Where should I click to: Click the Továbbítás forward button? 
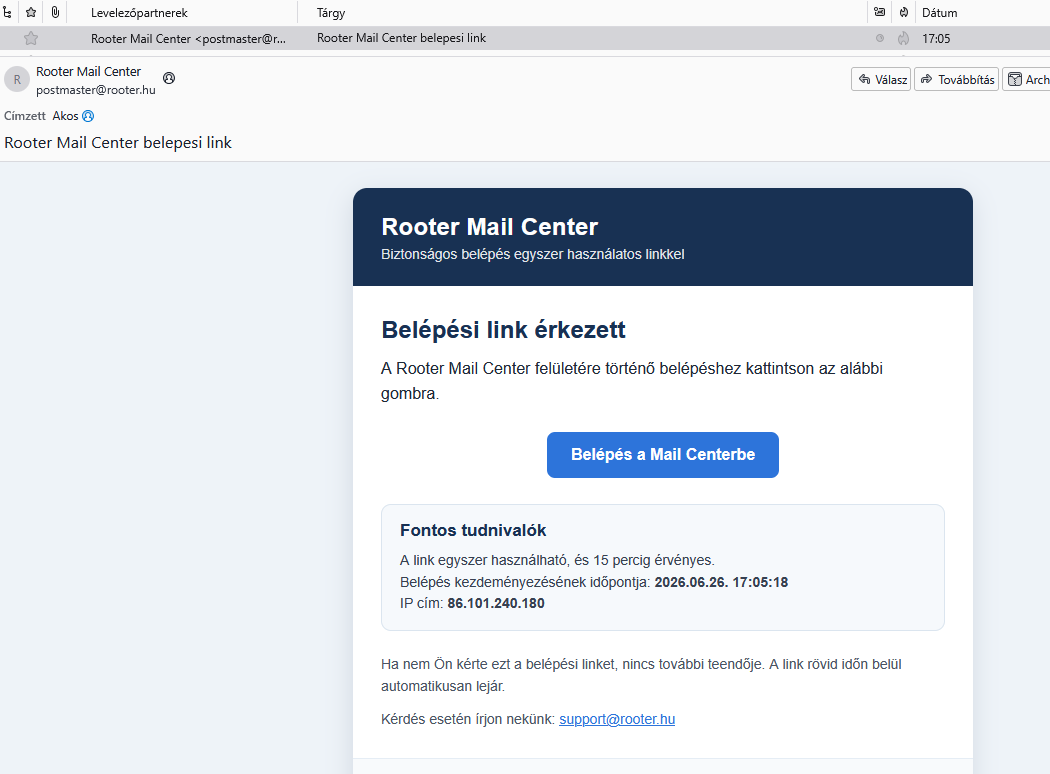(956, 79)
